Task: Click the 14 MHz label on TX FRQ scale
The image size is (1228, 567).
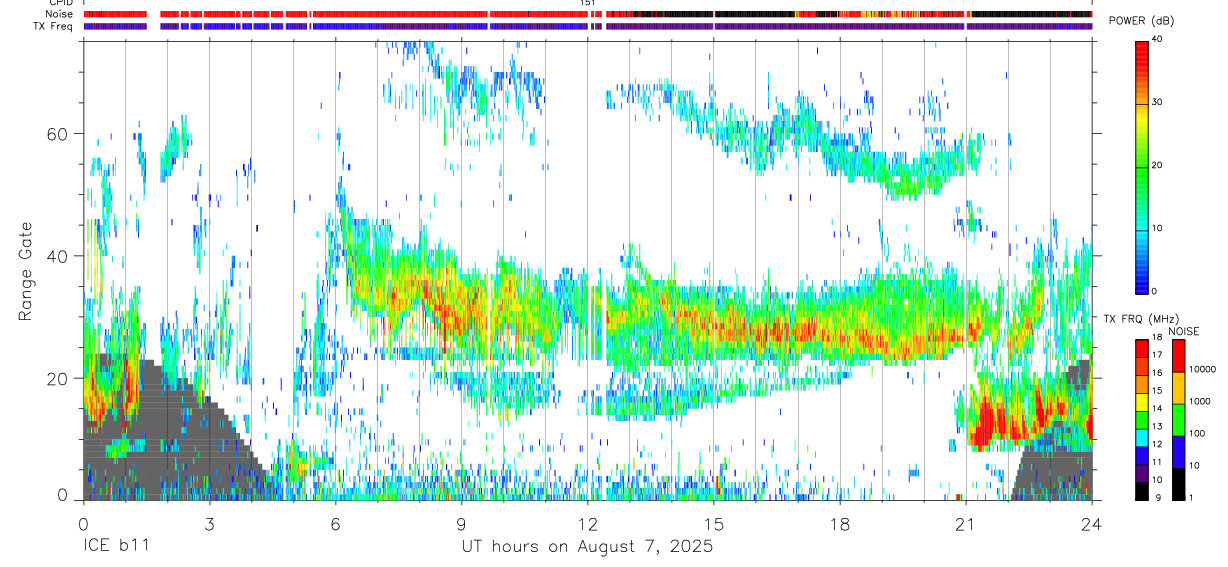Action: click(1157, 408)
